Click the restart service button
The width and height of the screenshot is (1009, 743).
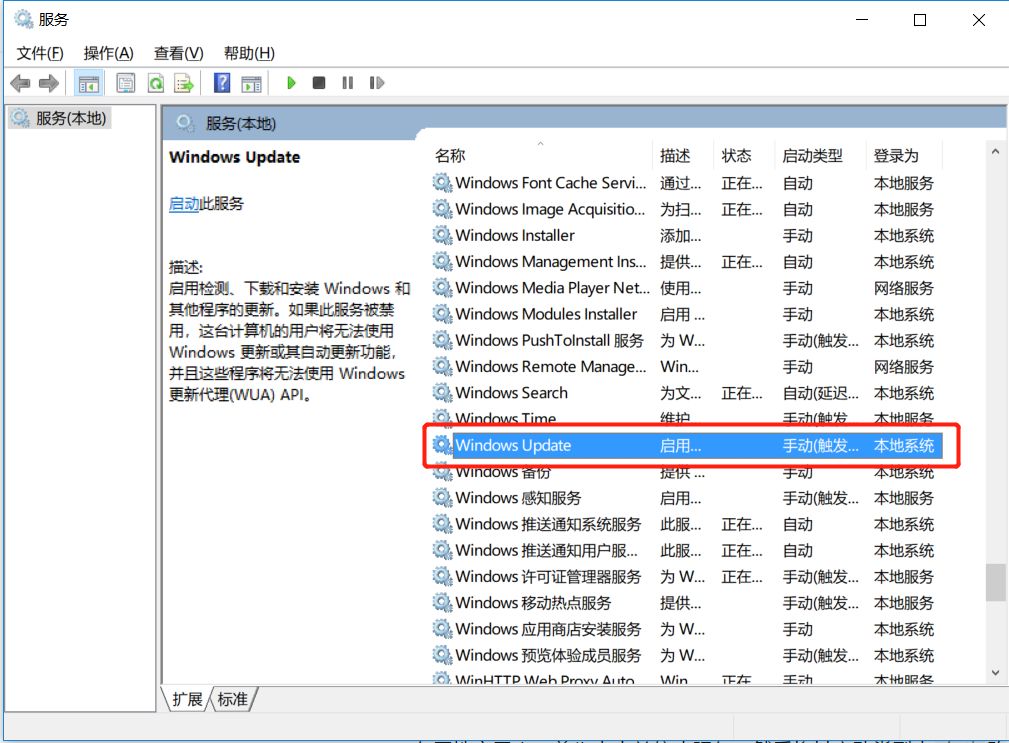[376, 83]
